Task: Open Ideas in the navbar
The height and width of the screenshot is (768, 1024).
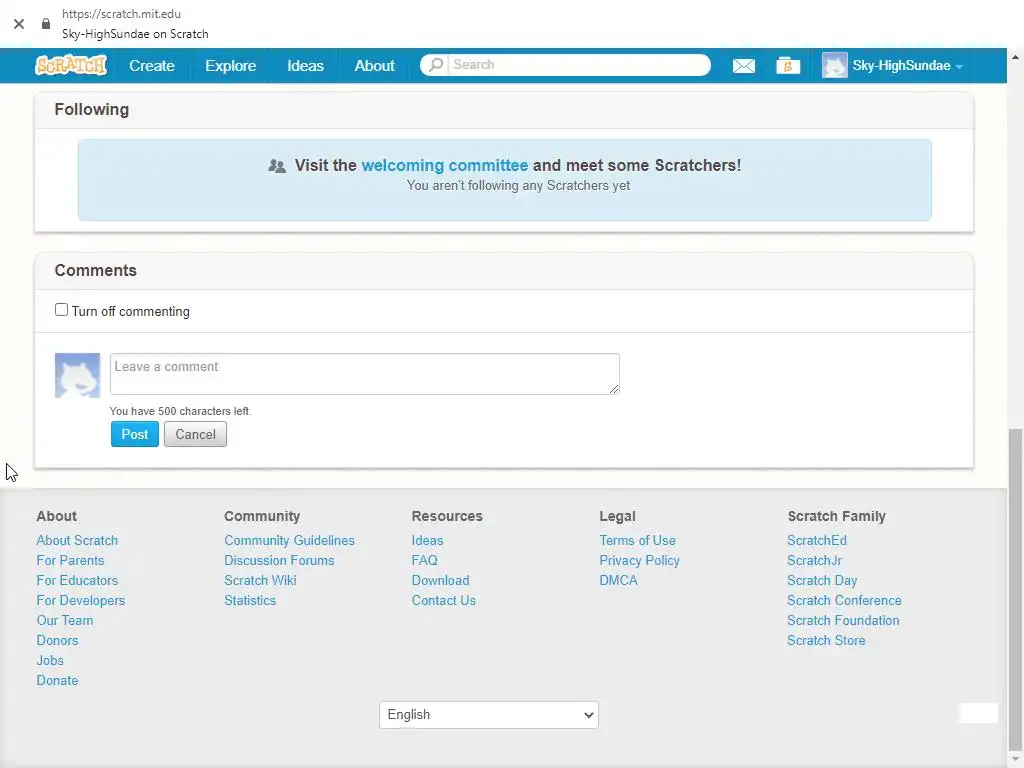Action: coord(305,65)
